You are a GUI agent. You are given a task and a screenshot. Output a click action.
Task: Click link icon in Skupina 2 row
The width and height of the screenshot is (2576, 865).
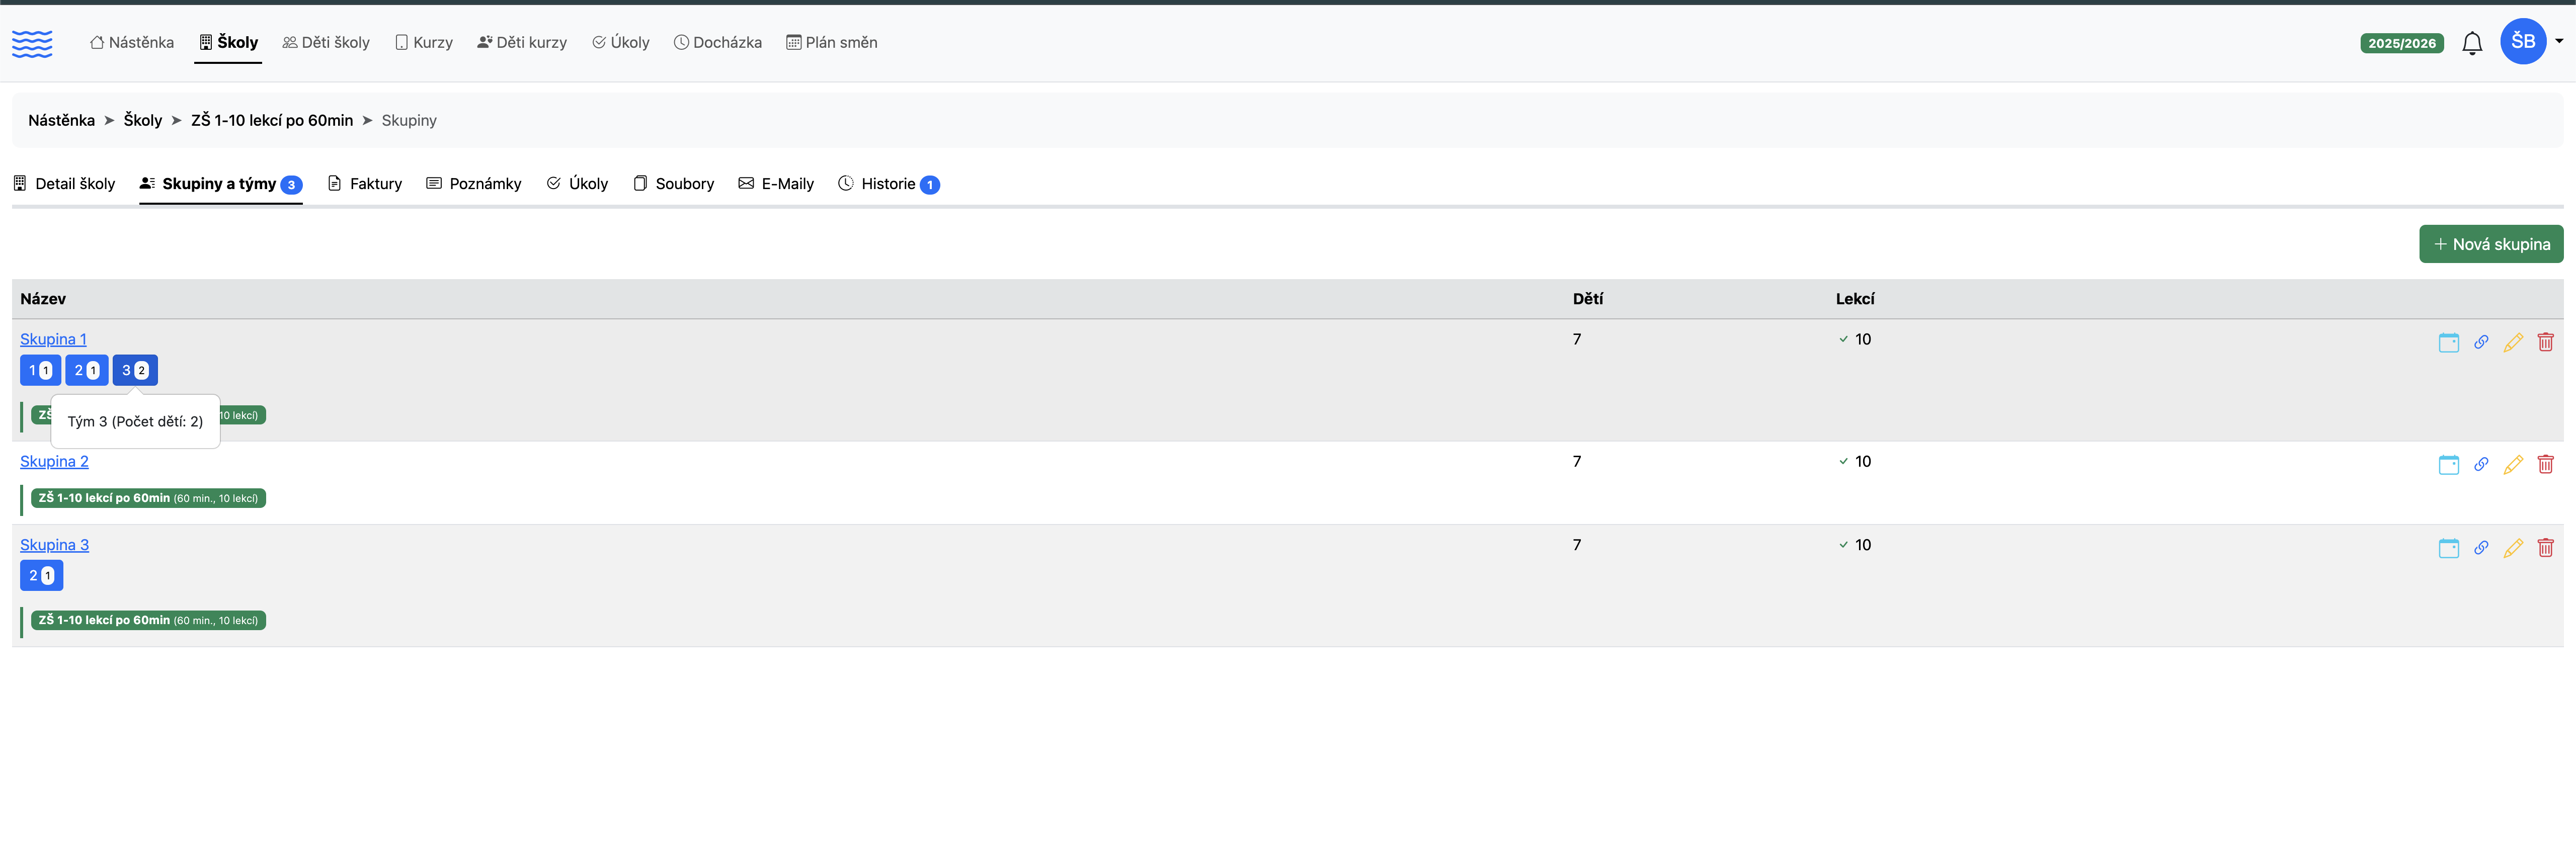pyautogui.click(x=2481, y=464)
